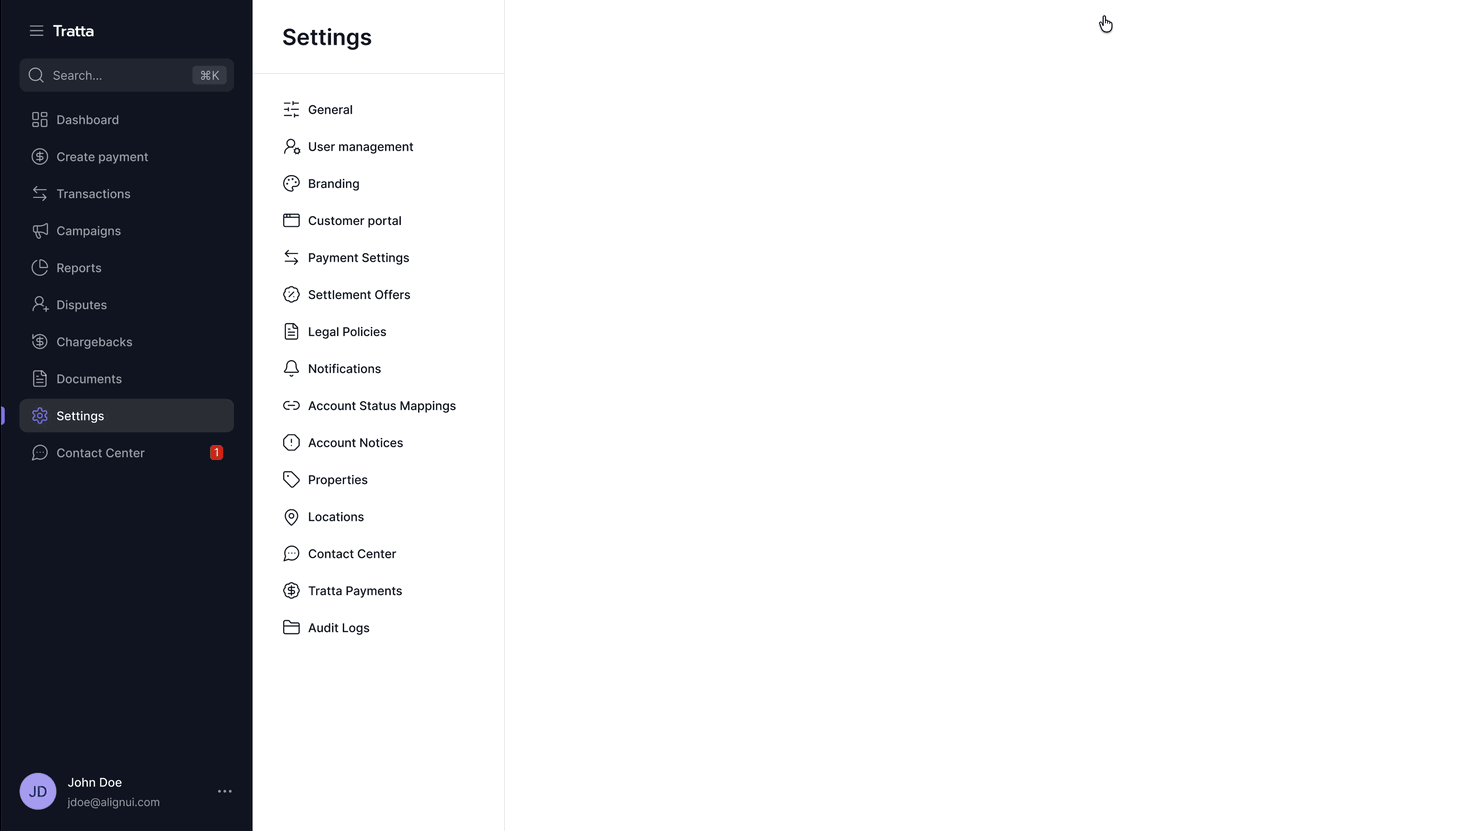
Task: Click the Chargebacks icon in sidebar
Action: (40, 342)
